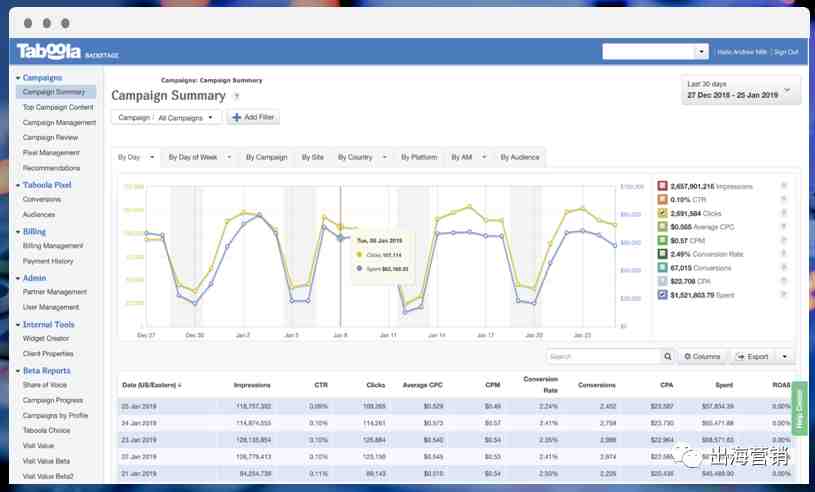The width and height of the screenshot is (815, 492).
Task: Collapse the Taboola Pixel sidebar section
Action: point(18,185)
